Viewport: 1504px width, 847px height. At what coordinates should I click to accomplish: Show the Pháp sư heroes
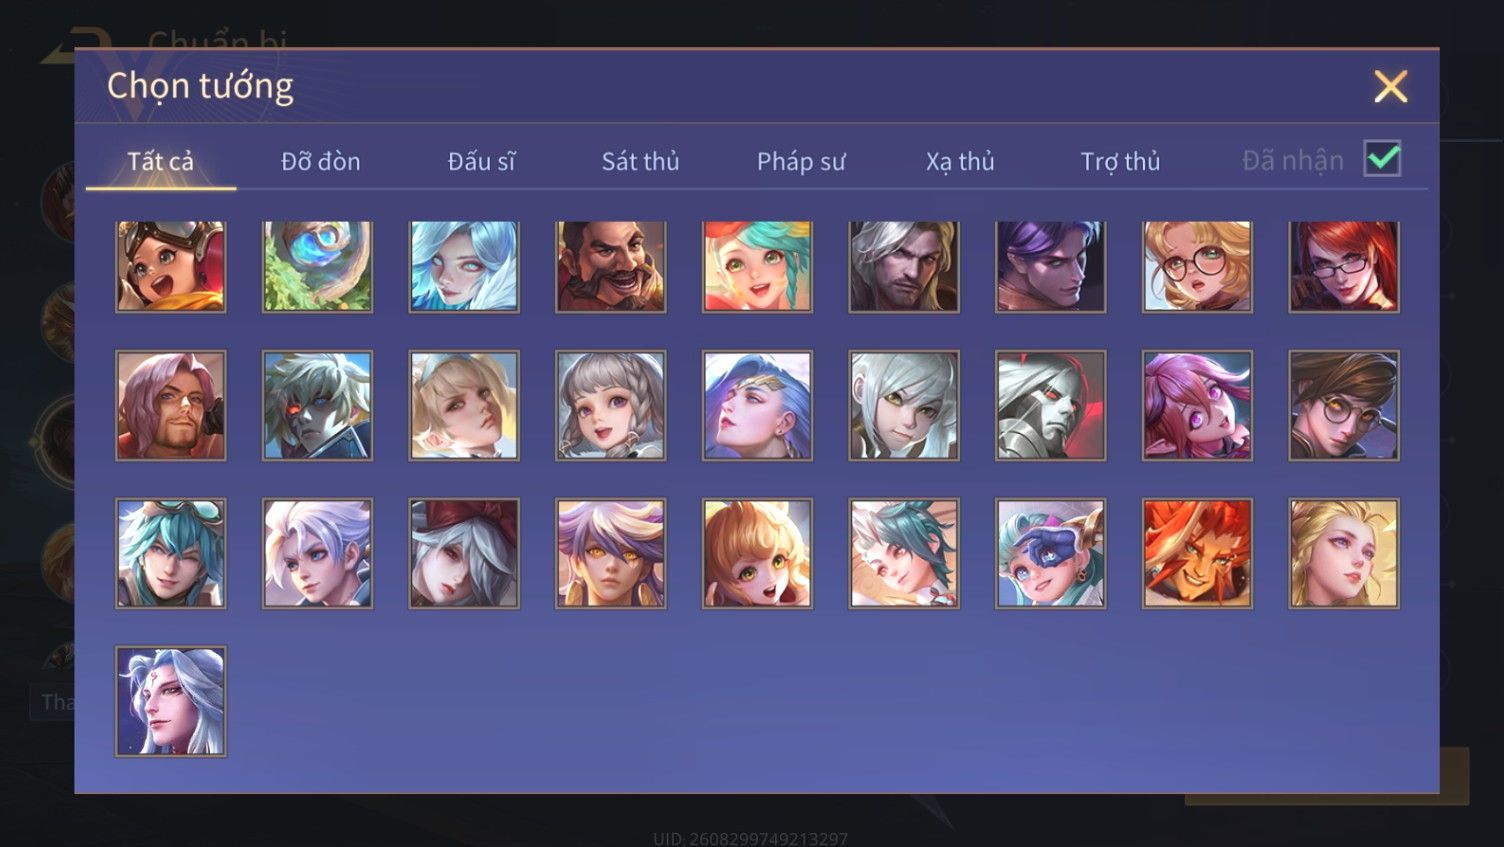pos(801,161)
